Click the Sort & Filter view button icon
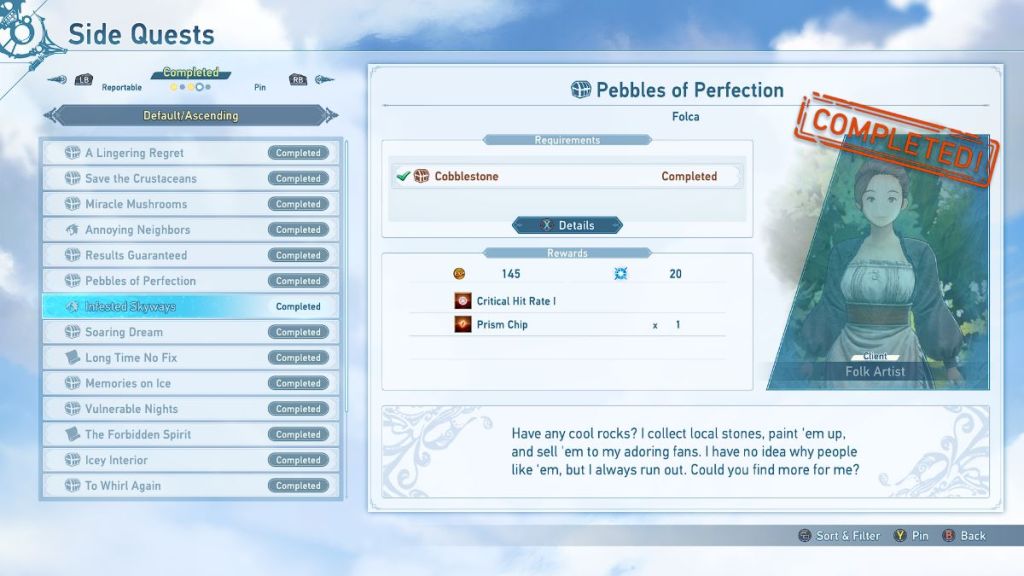The height and width of the screenshot is (576, 1024). (x=805, y=536)
